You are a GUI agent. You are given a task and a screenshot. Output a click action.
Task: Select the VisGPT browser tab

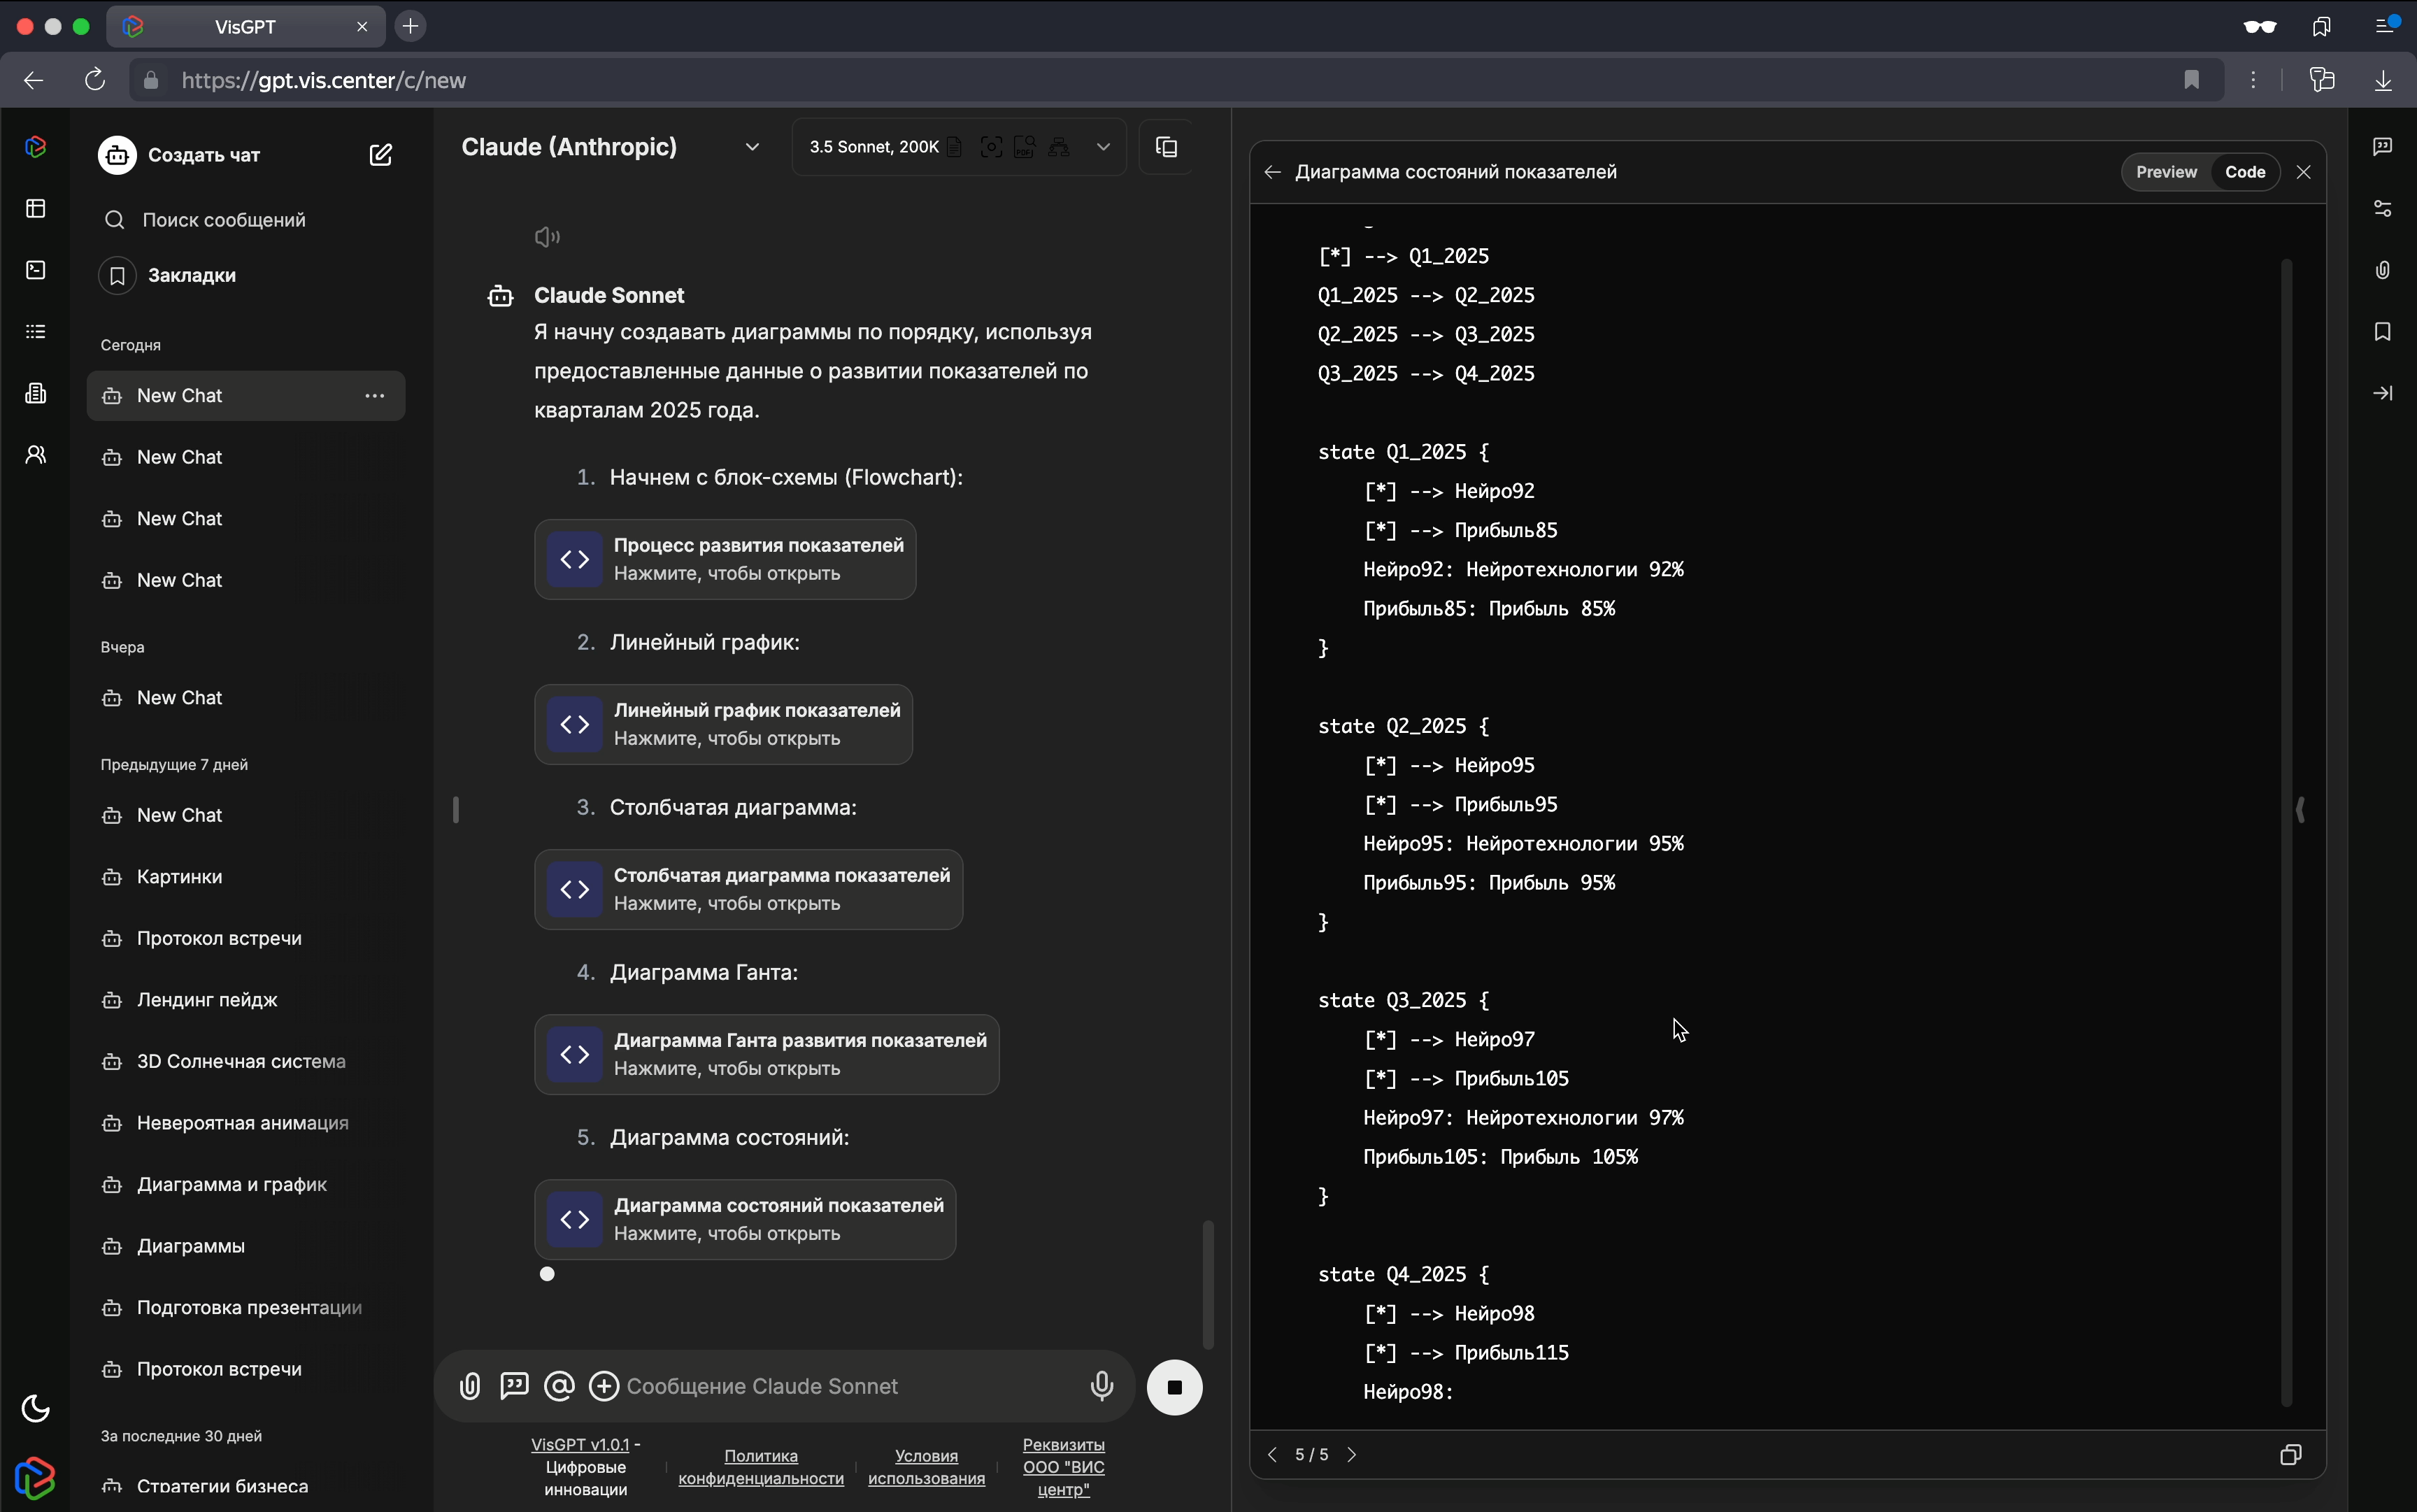pos(245,27)
